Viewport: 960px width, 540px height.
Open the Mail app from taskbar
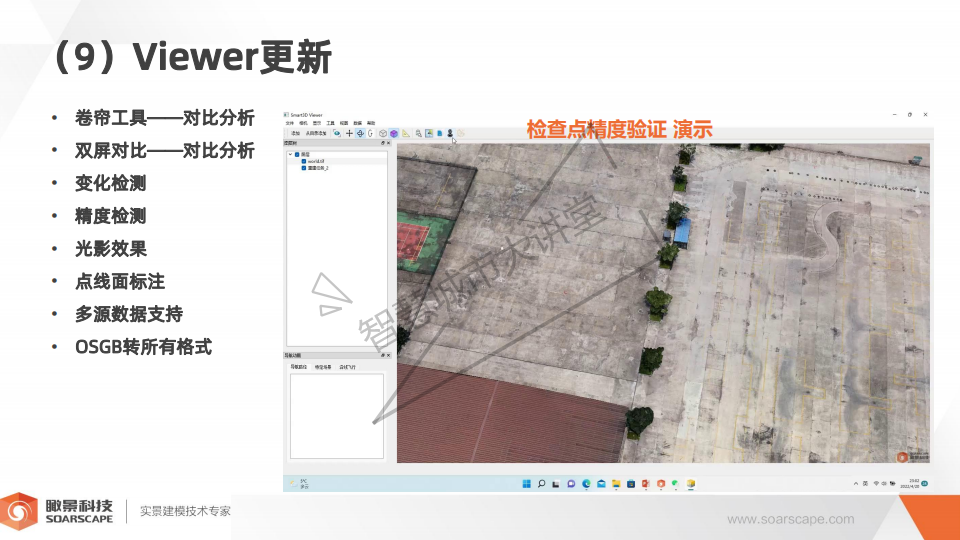point(601,484)
